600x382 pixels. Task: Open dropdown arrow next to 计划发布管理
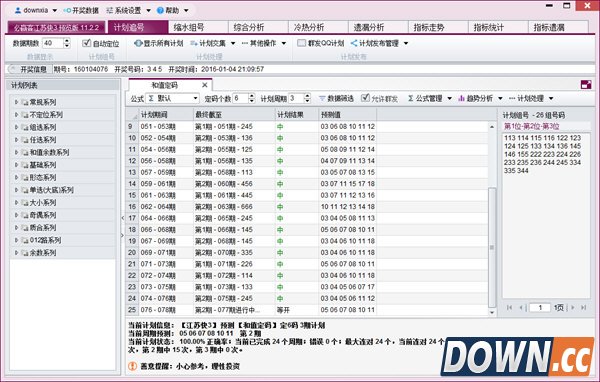click(x=406, y=43)
